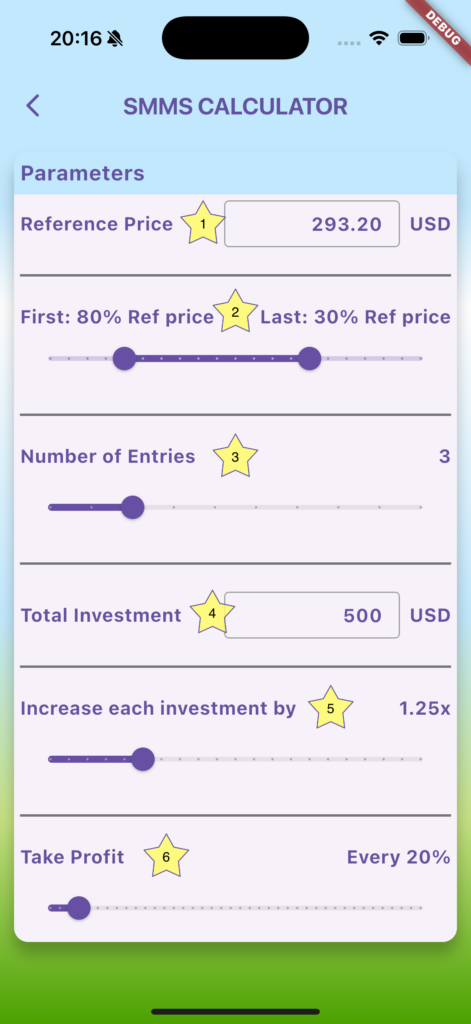
Task: Click the Number of Entries slider thumb
Action: click(133, 507)
